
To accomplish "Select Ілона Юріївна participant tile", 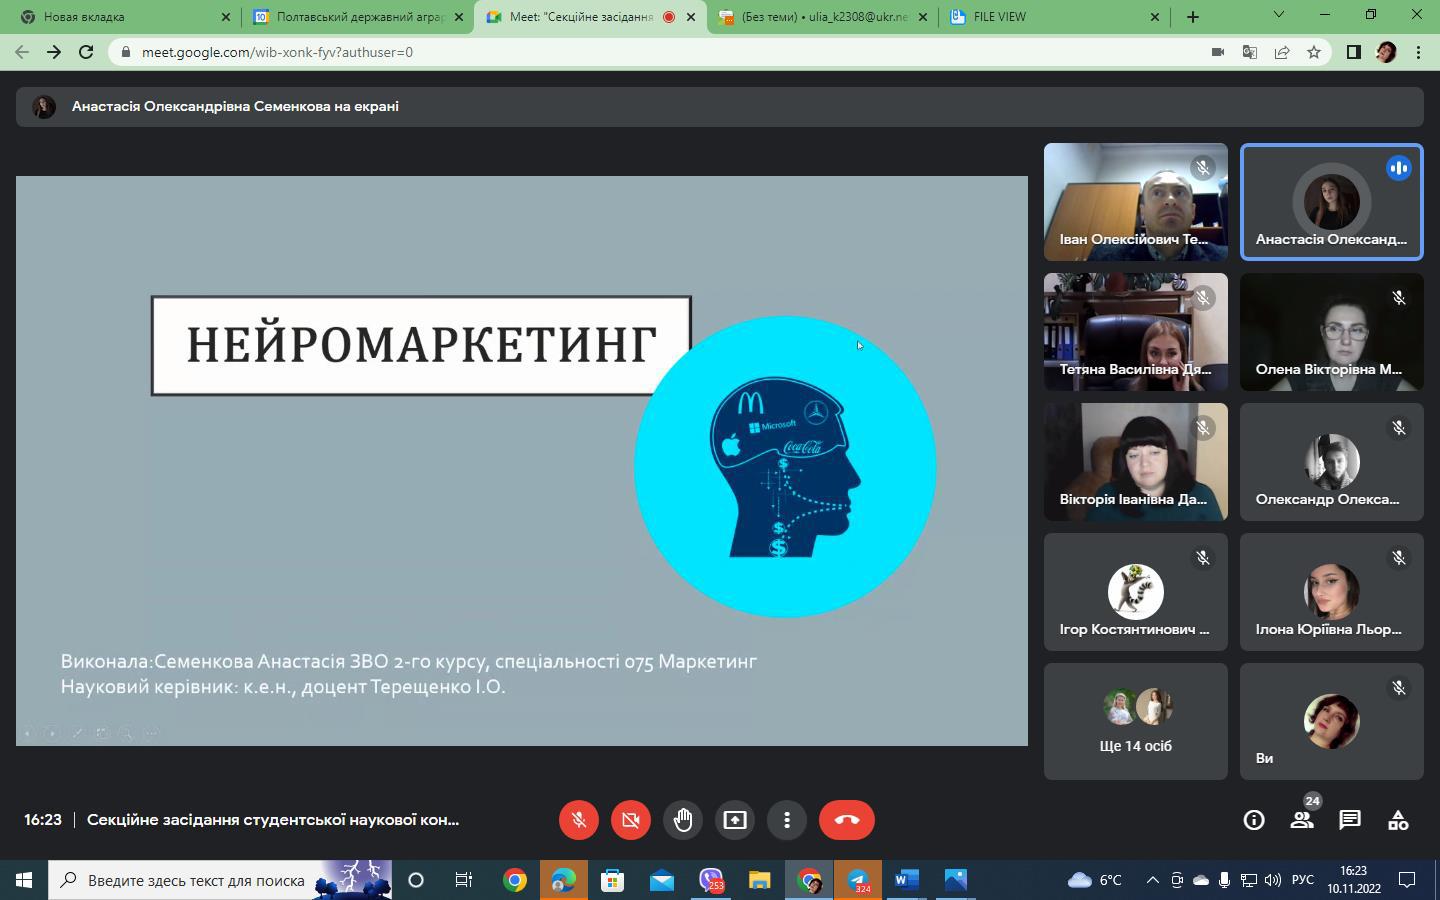I will [x=1332, y=592].
